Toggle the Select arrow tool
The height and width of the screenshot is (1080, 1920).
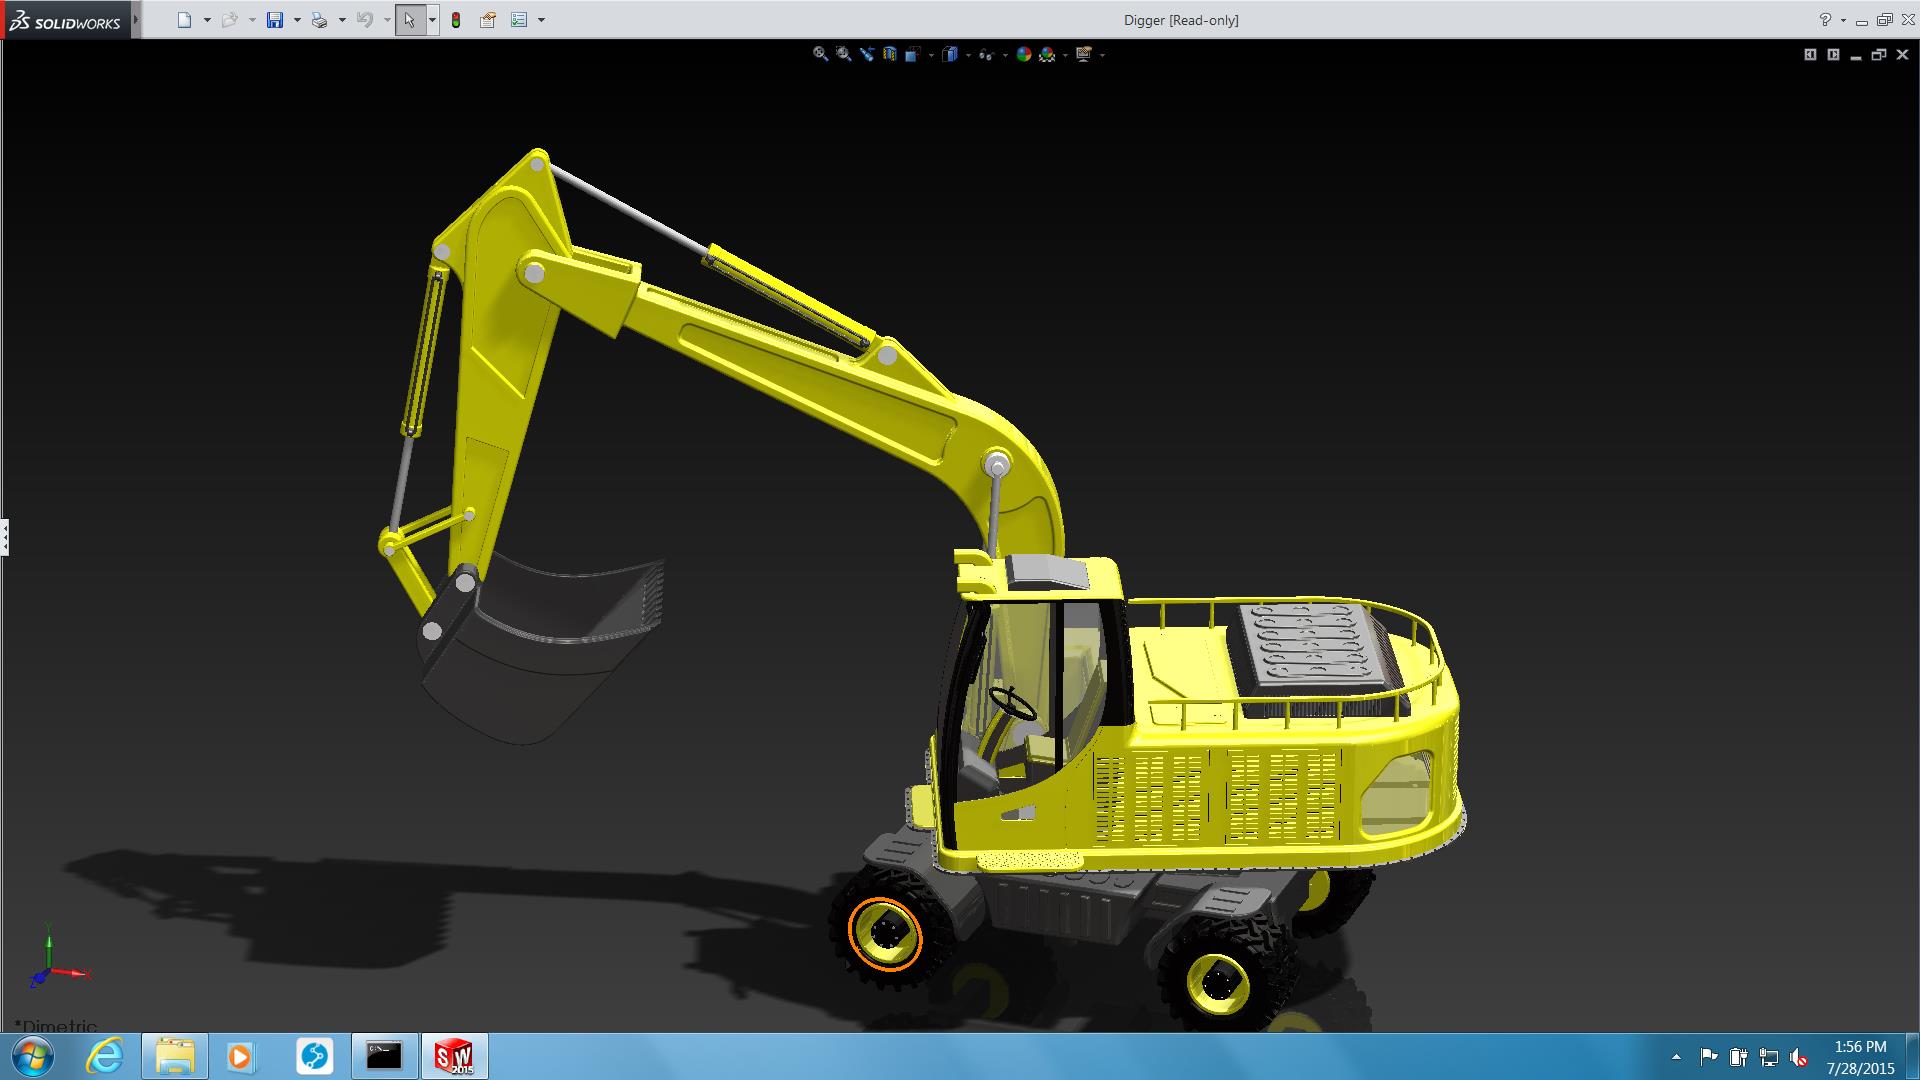(410, 20)
